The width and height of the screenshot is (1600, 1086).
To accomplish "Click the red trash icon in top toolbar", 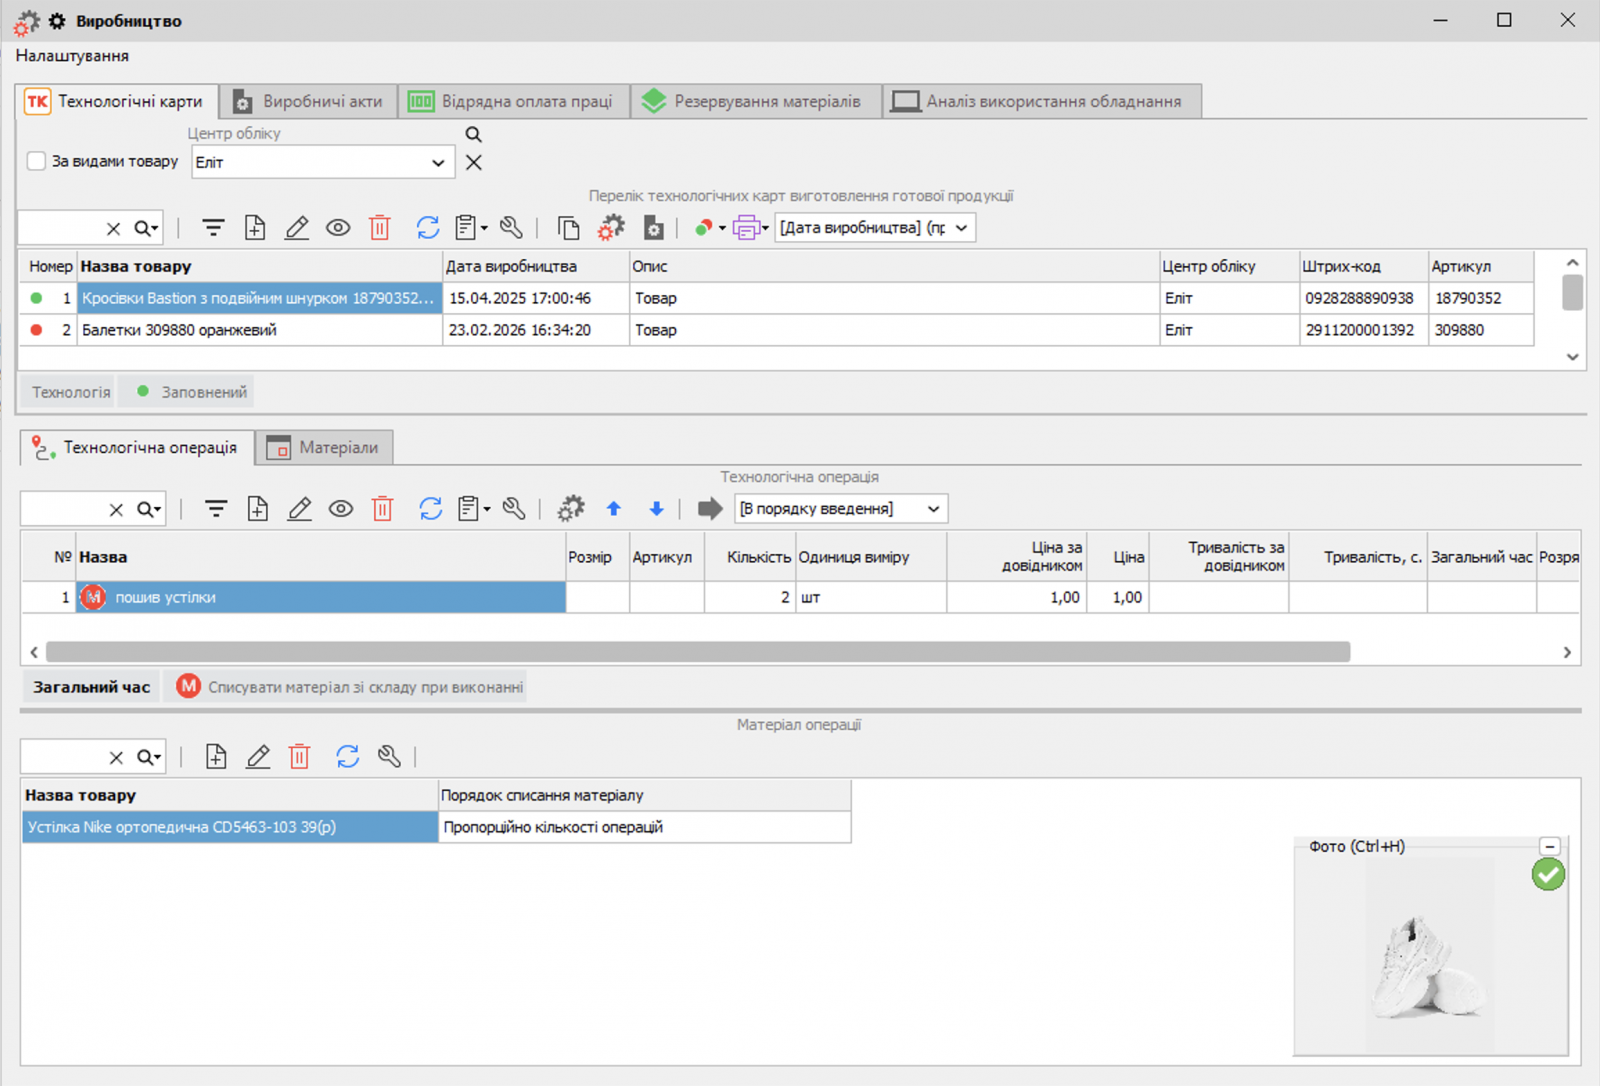I will tap(380, 228).
